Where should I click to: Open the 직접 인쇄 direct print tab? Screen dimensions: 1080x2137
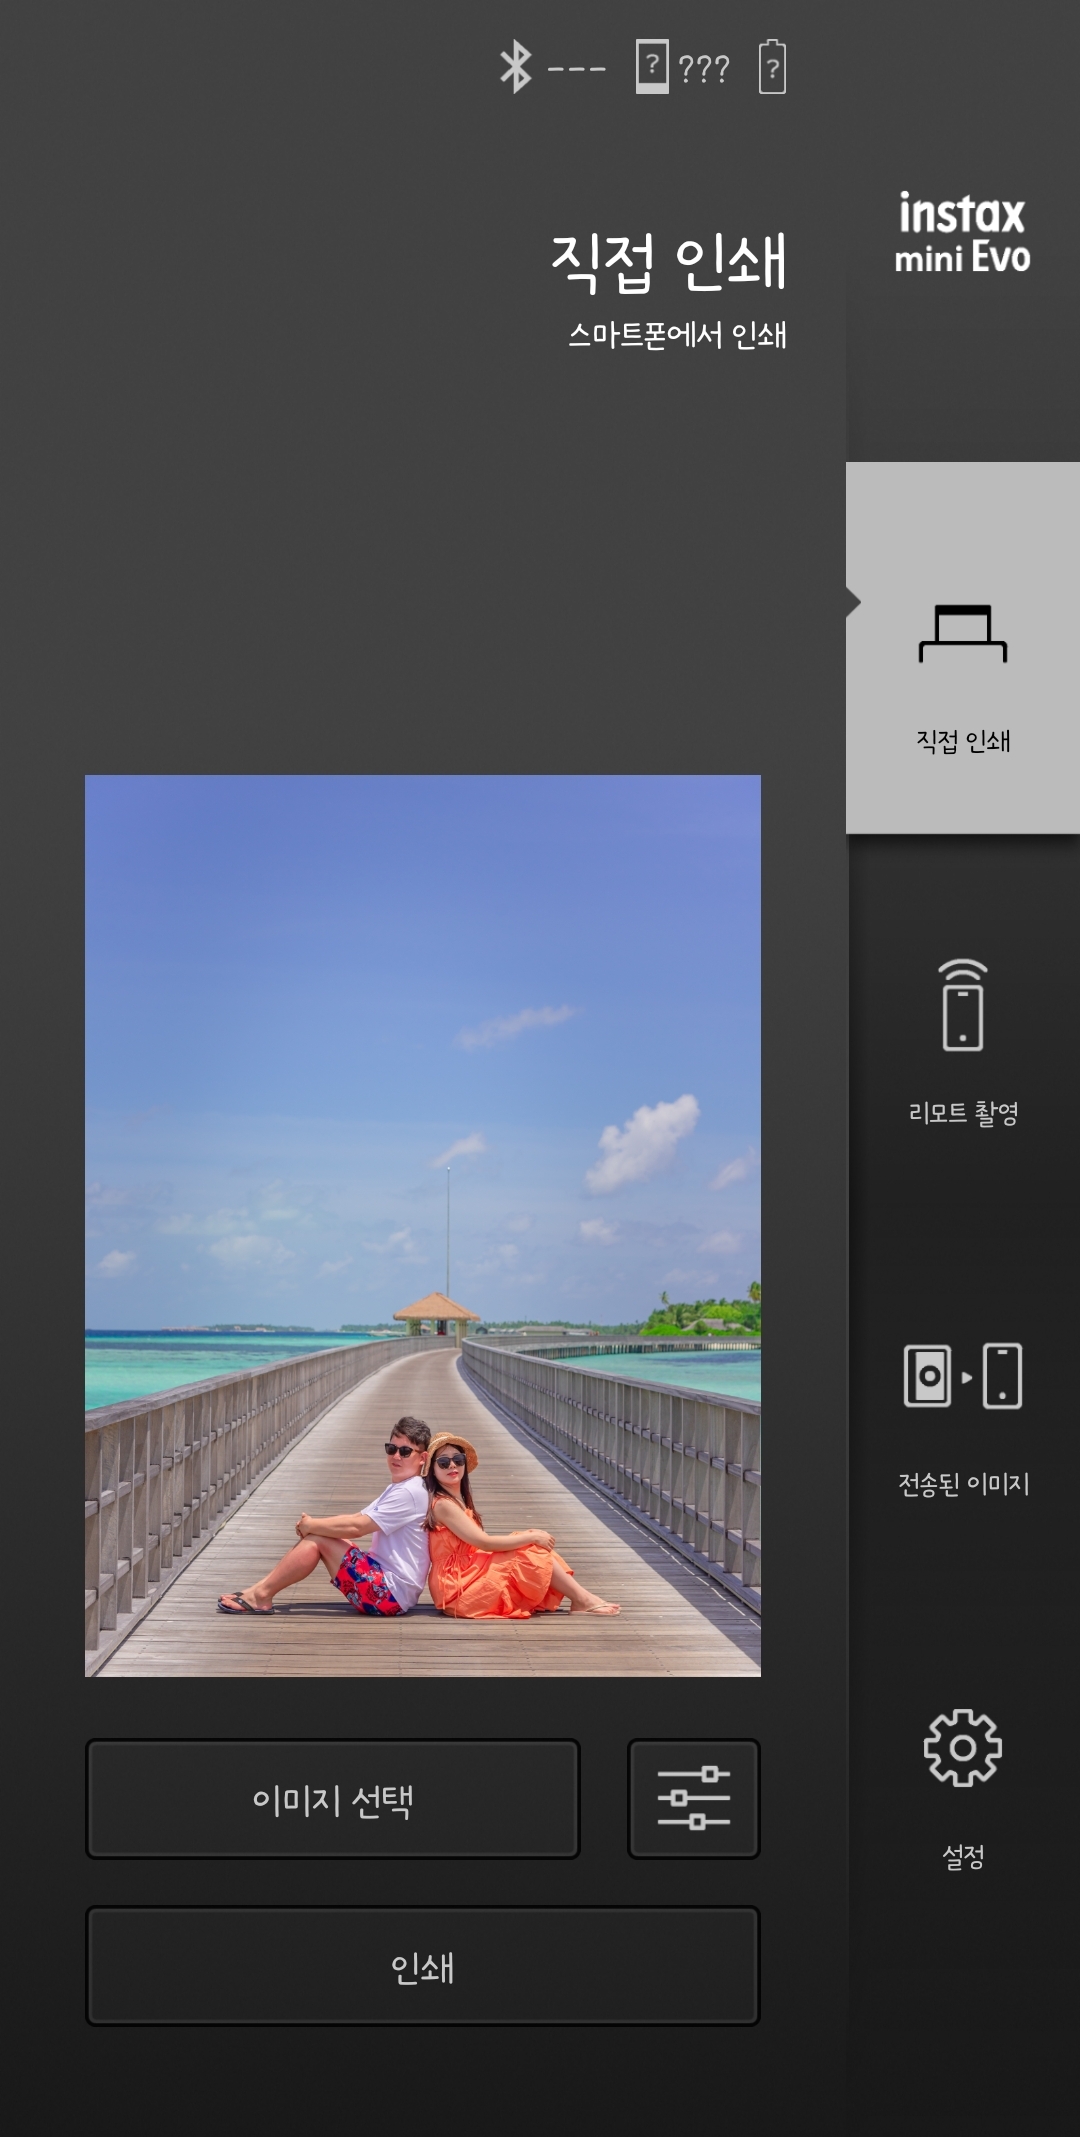click(963, 648)
